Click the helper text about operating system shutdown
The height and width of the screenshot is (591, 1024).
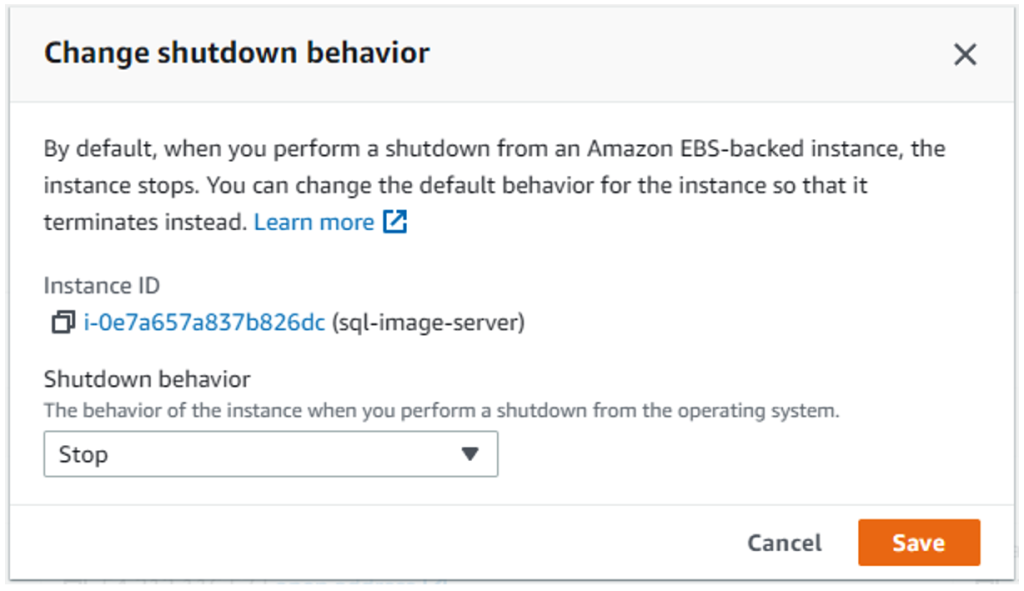click(x=441, y=410)
